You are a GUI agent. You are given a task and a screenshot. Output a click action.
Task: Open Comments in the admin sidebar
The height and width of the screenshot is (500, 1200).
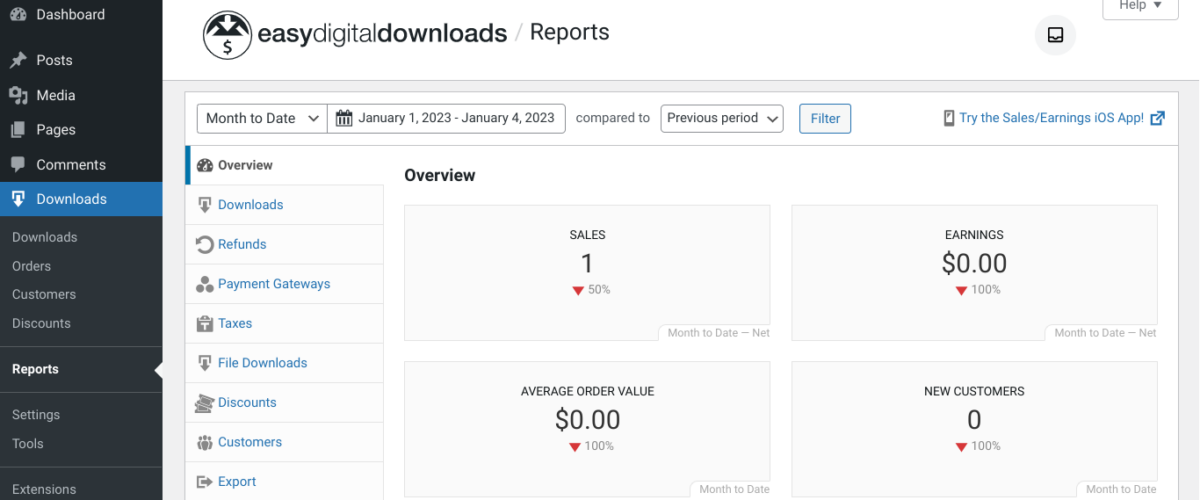(81, 164)
